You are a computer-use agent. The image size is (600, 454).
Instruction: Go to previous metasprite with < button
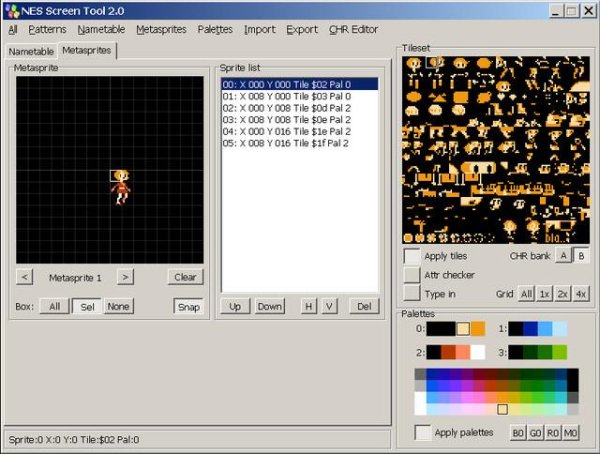pos(24,277)
